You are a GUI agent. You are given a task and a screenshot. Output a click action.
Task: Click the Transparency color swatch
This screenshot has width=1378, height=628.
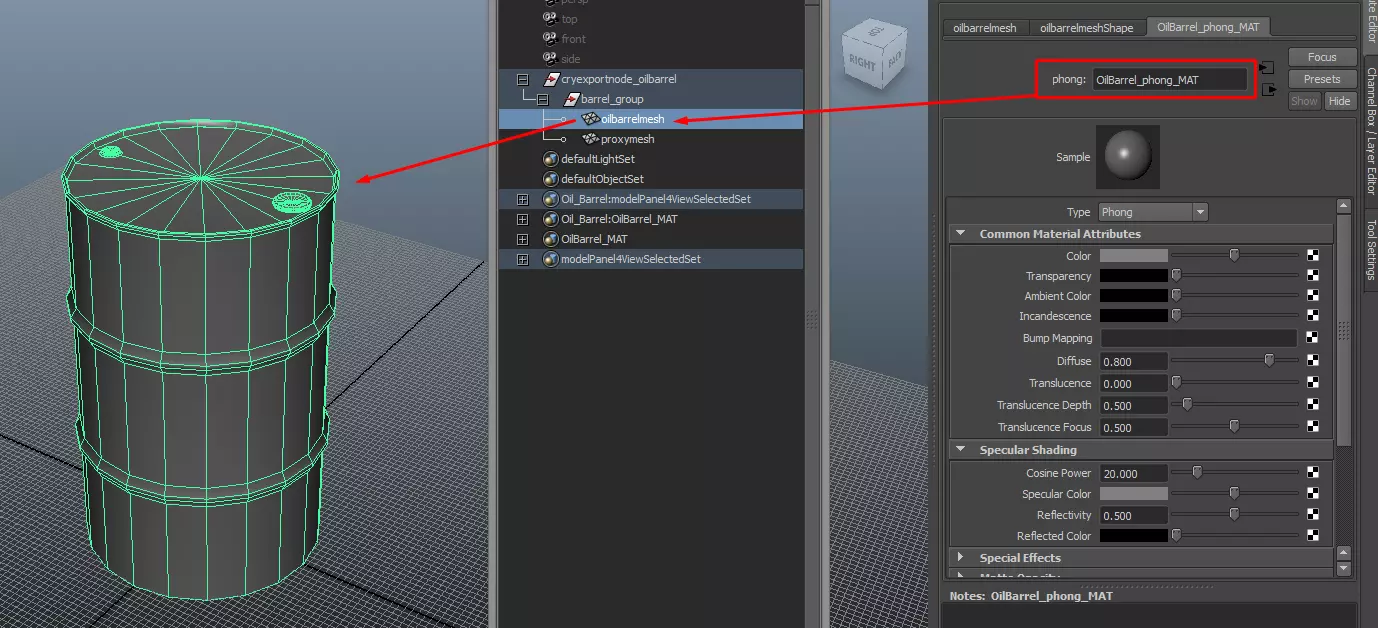tap(1134, 276)
